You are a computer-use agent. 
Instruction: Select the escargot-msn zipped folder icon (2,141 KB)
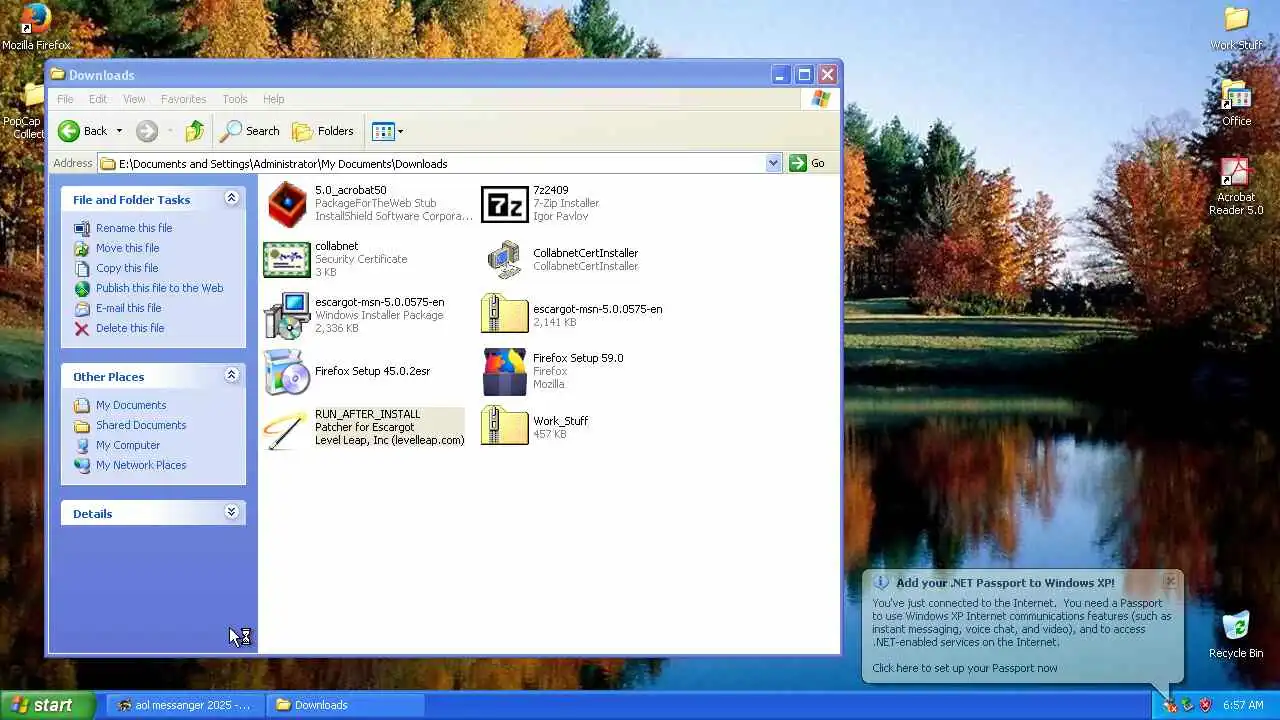[x=505, y=314]
